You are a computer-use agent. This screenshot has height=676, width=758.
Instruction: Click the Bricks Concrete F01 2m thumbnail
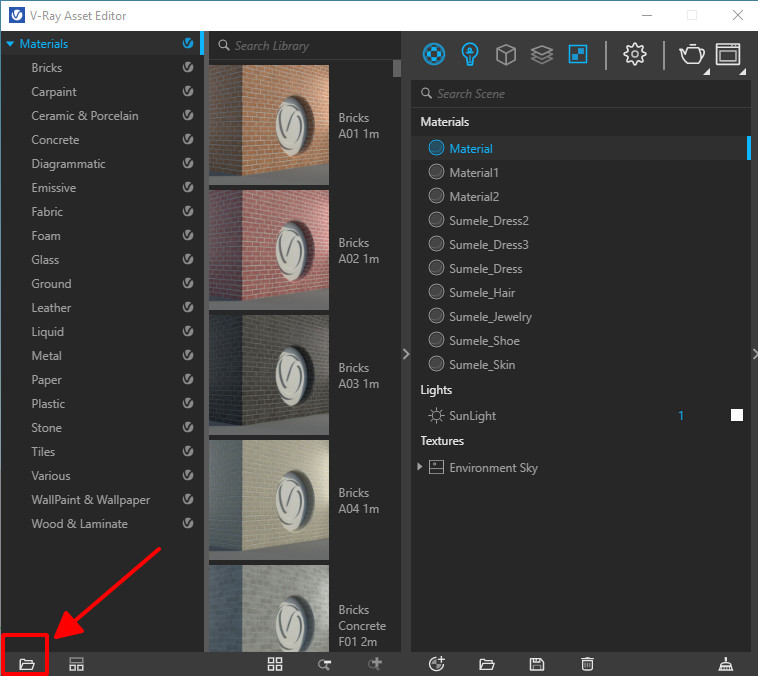269,608
